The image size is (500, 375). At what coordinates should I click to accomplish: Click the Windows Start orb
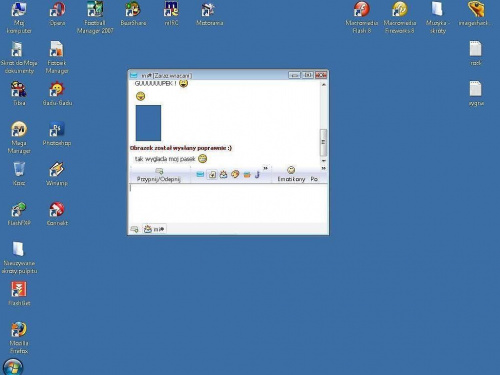coord(12,367)
